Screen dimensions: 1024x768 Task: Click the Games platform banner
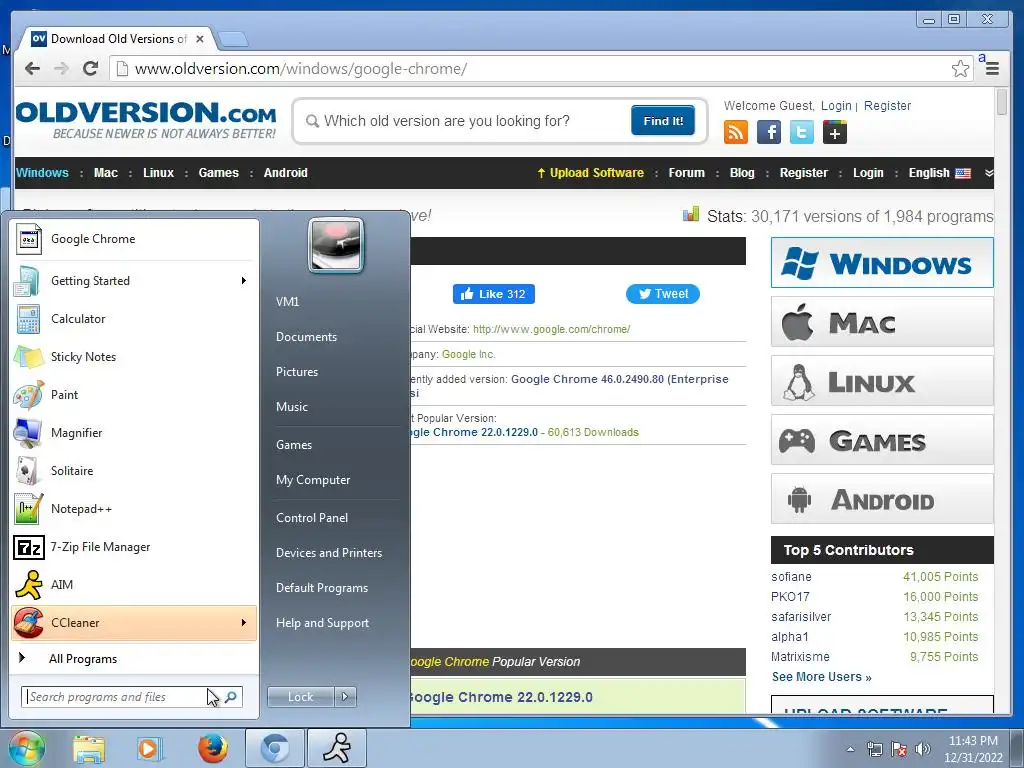(x=882, y=440)
